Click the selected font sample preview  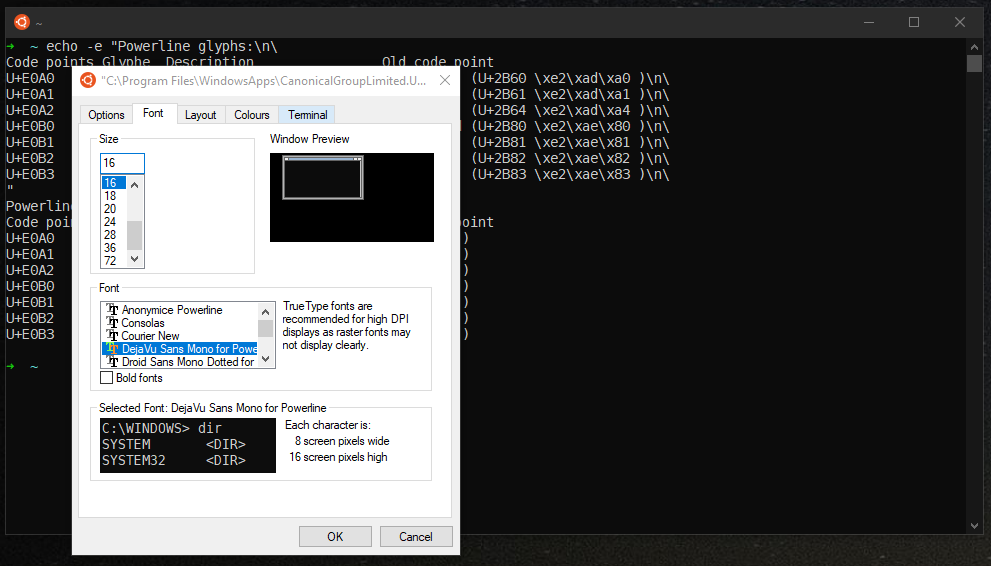tap(188, 445)
